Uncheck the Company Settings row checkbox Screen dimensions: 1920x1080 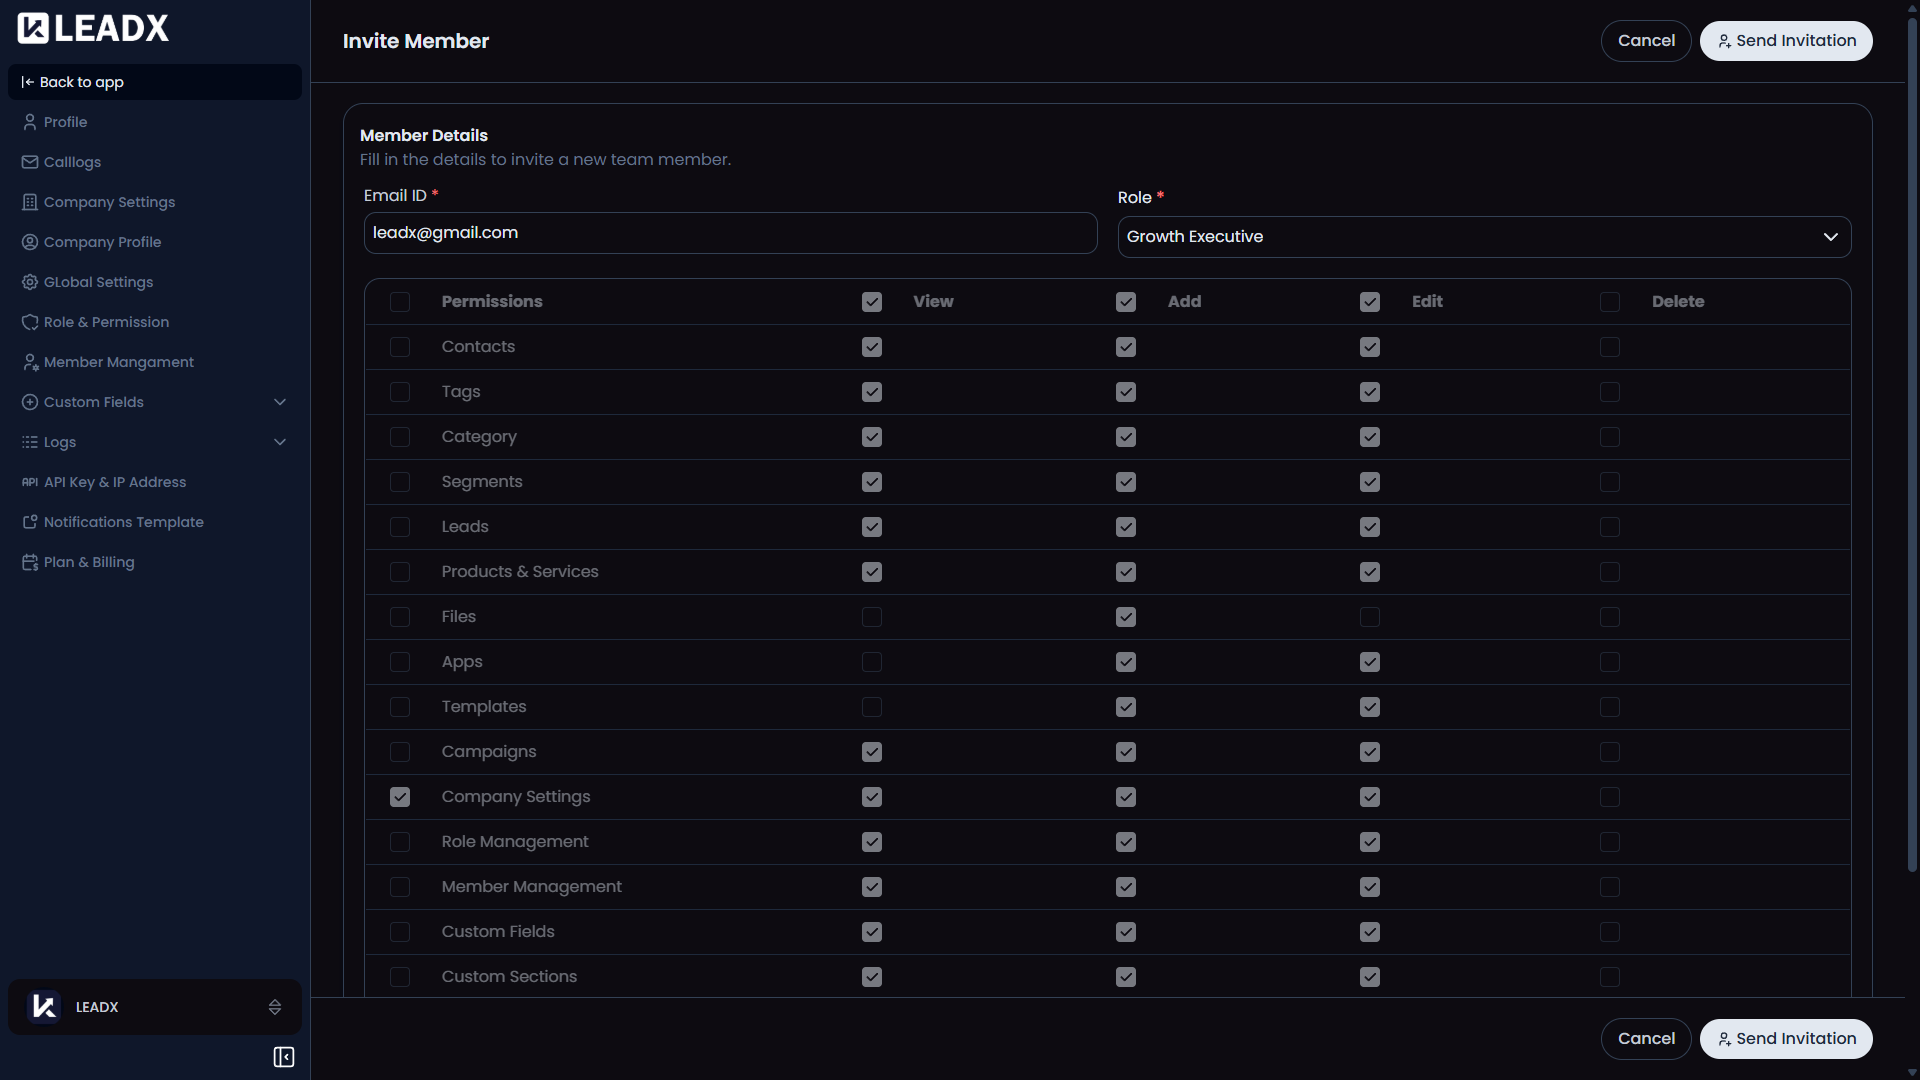[x=400, y=797]
